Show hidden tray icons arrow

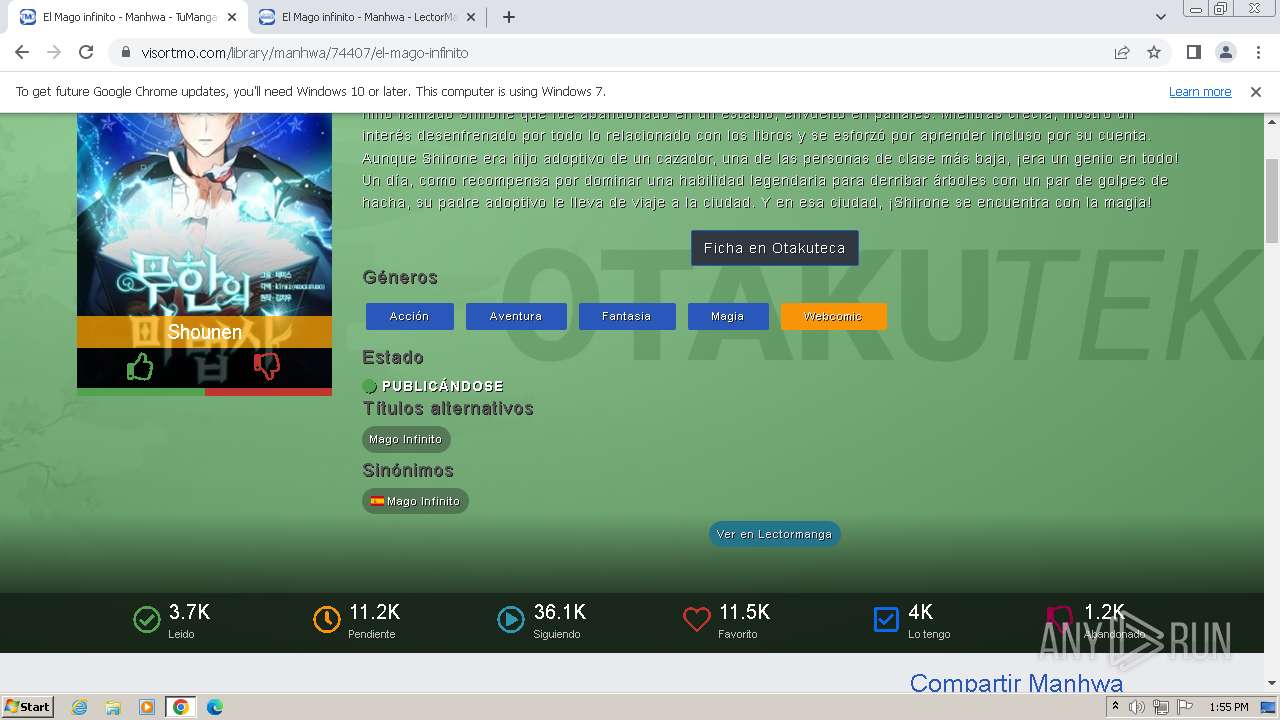click(x=1115, y=707)
